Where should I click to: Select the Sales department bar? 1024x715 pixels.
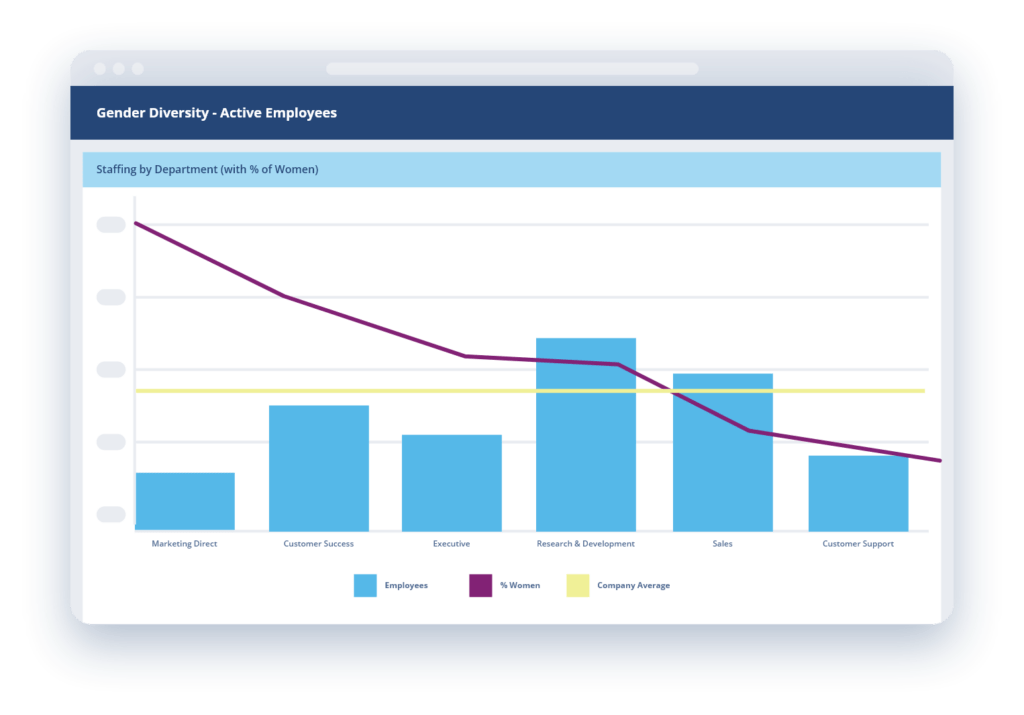tap(723, 452)
